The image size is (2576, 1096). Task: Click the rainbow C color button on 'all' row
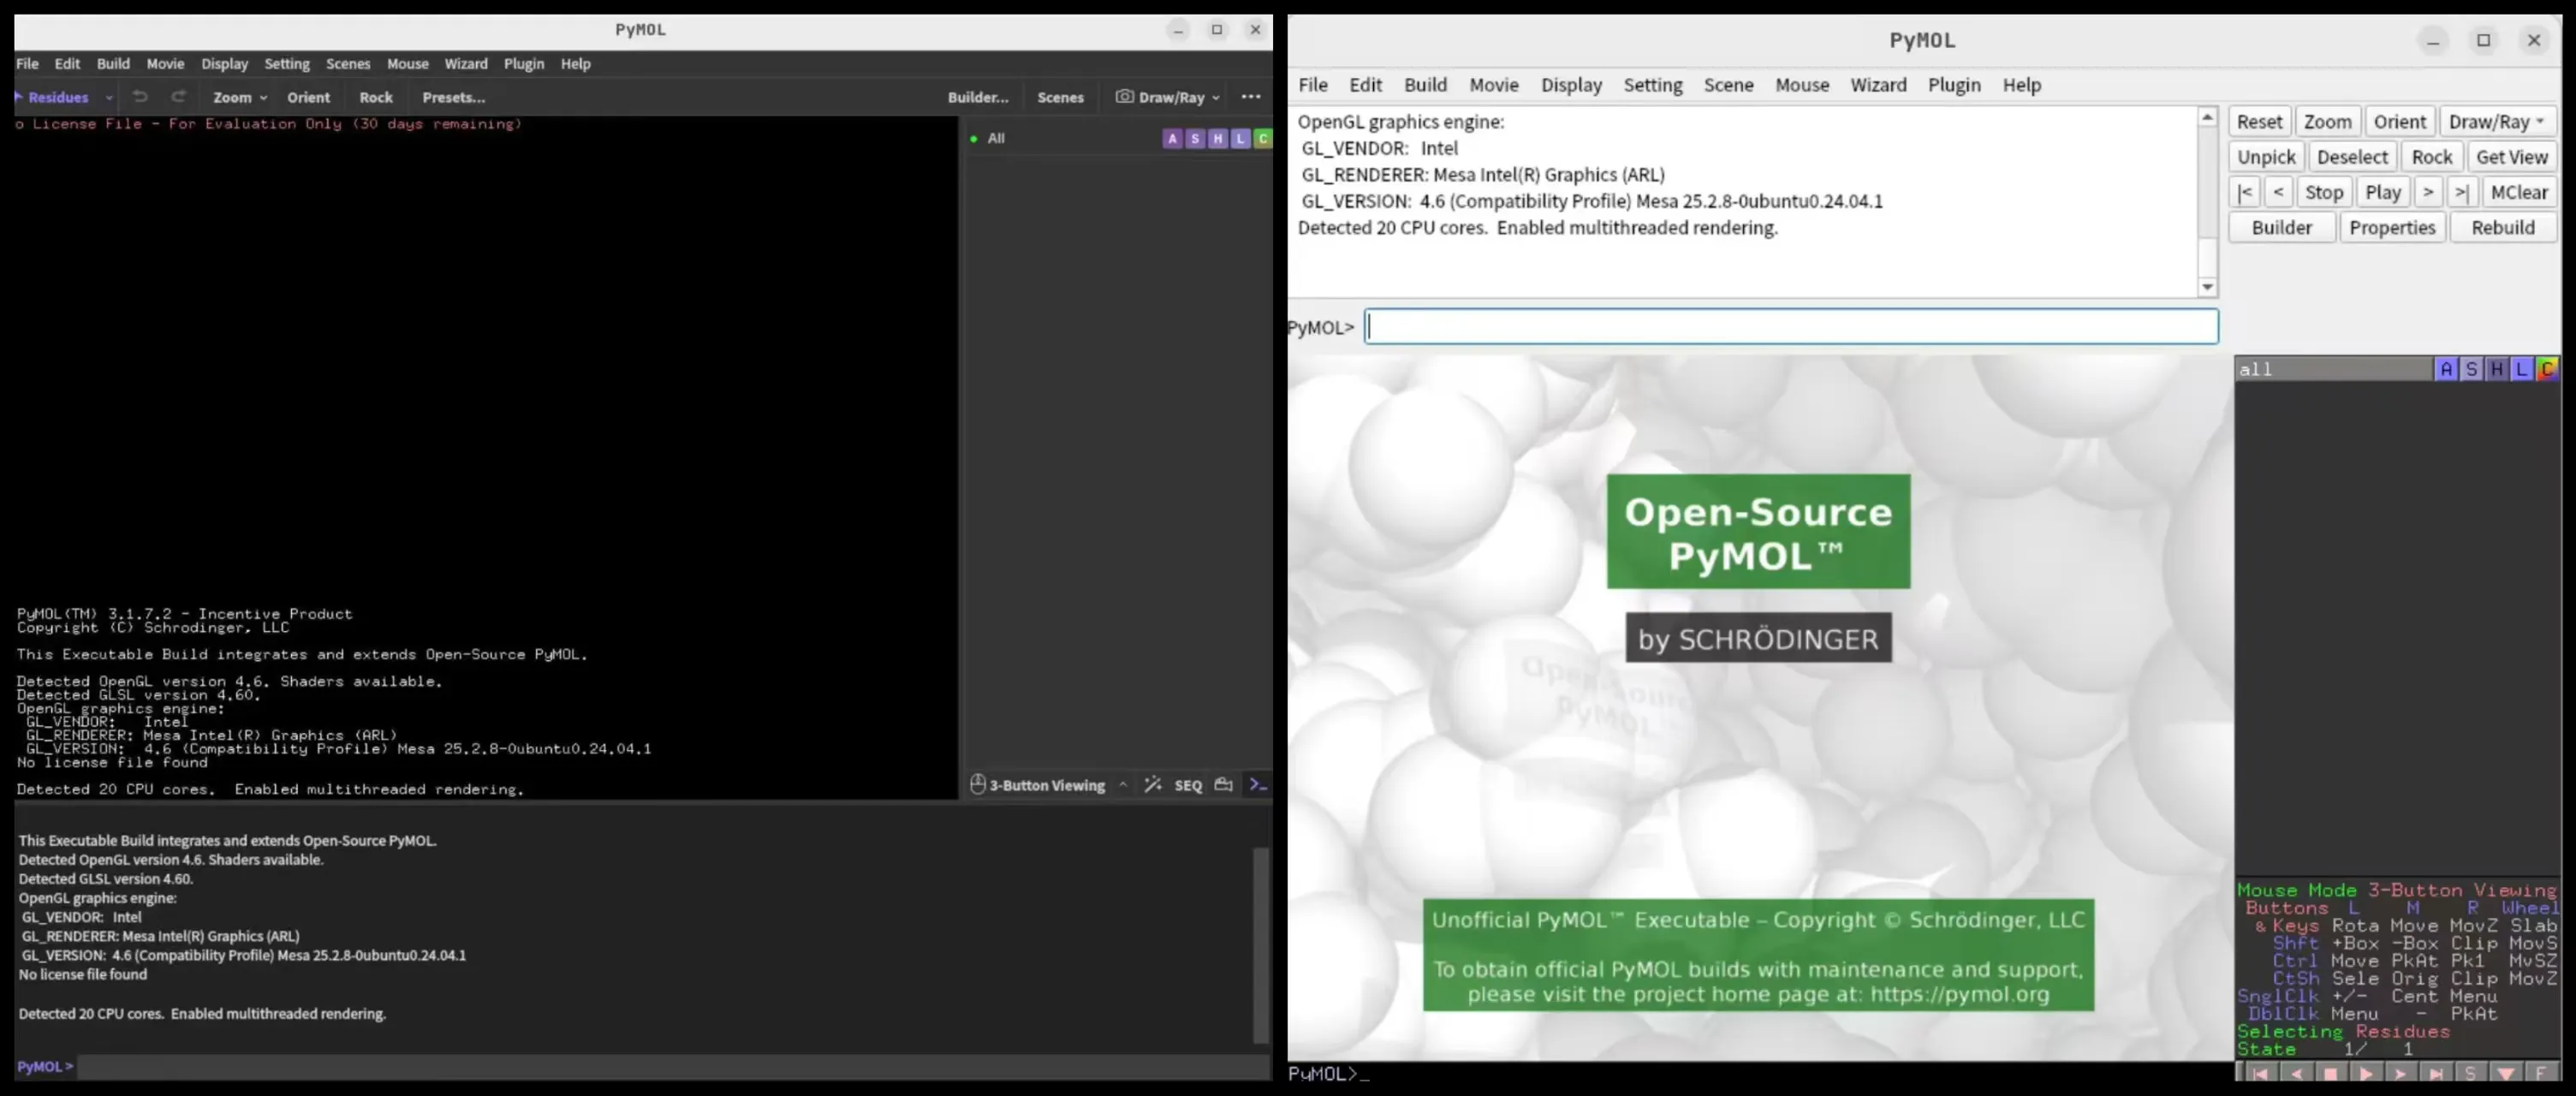2547,369
